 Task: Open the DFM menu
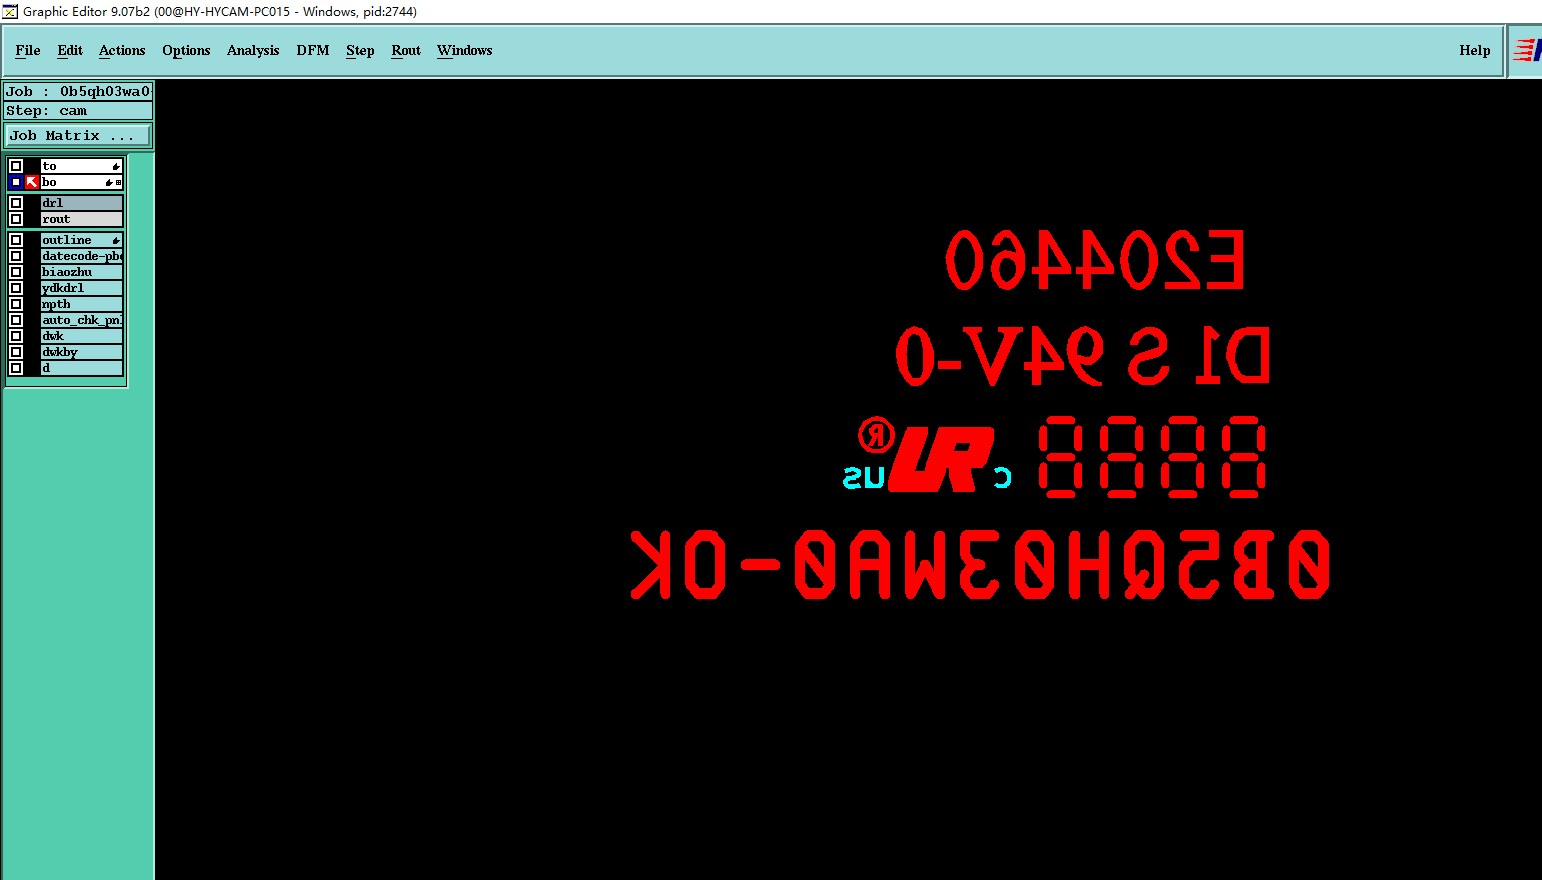(x=313, y=50)
